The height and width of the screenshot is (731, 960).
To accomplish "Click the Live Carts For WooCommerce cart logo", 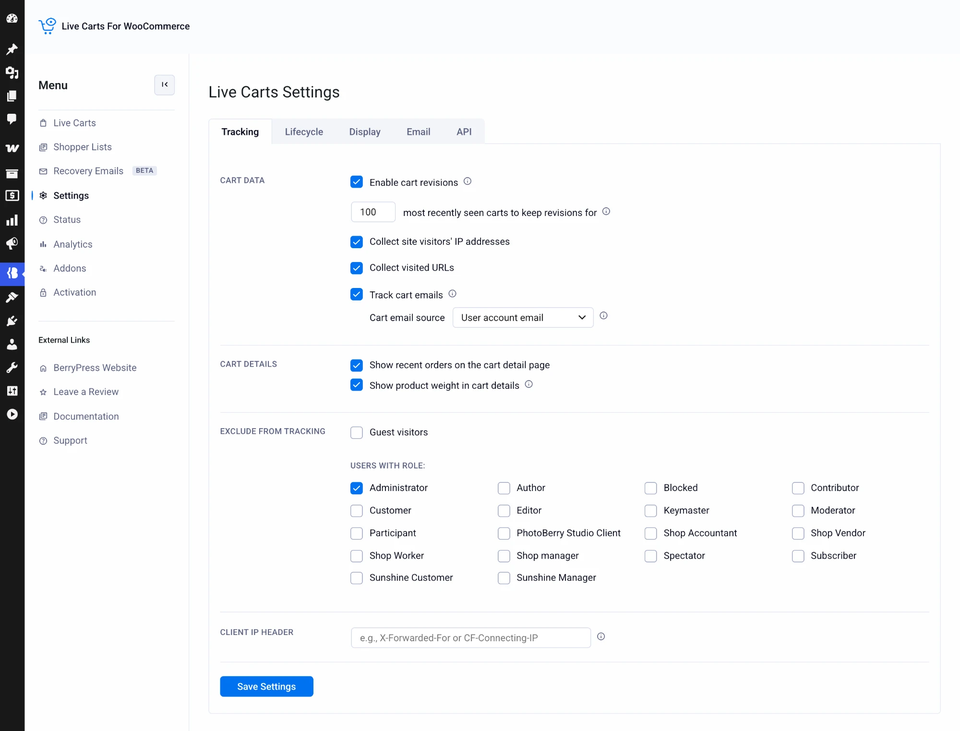I will coord(47,26).
